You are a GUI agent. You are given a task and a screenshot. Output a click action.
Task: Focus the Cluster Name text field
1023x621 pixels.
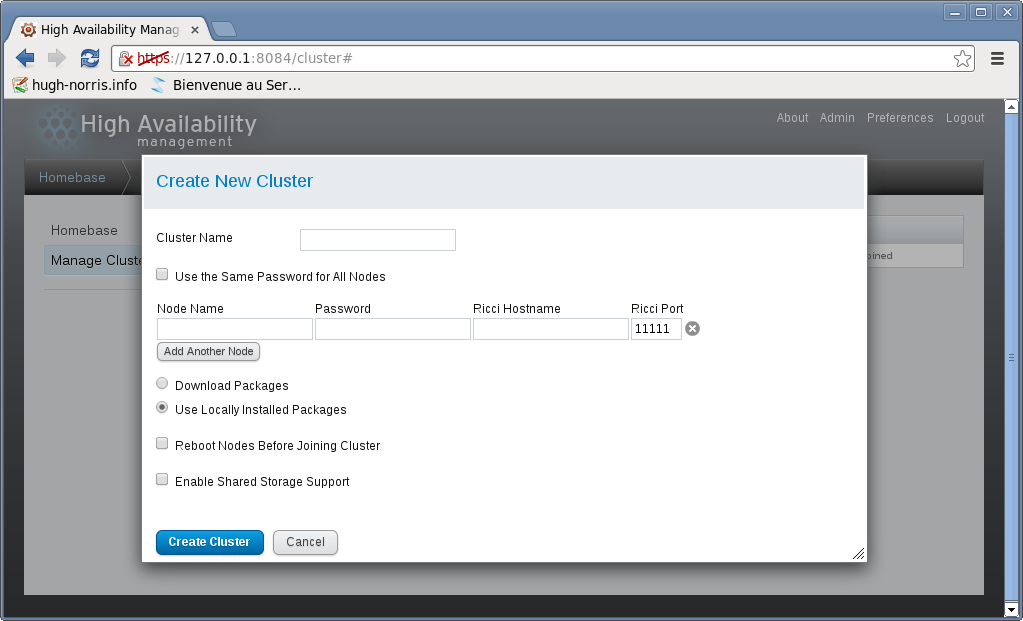[377, 240]
